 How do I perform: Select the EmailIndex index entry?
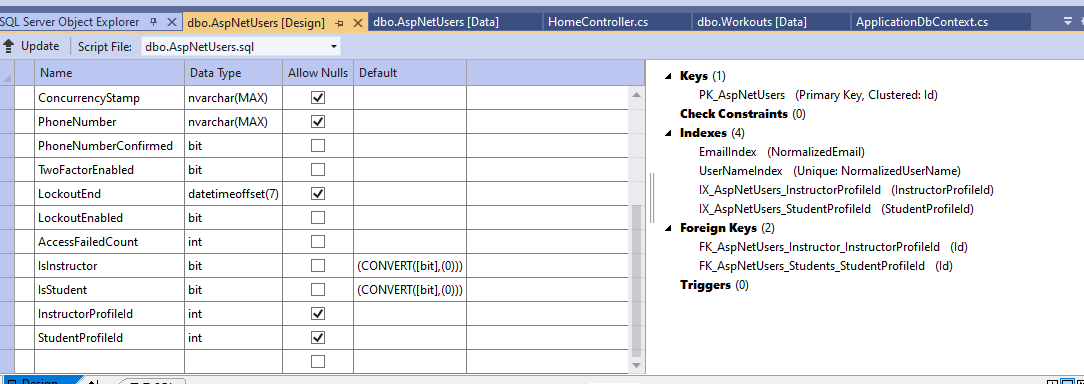tap(781, 152)
